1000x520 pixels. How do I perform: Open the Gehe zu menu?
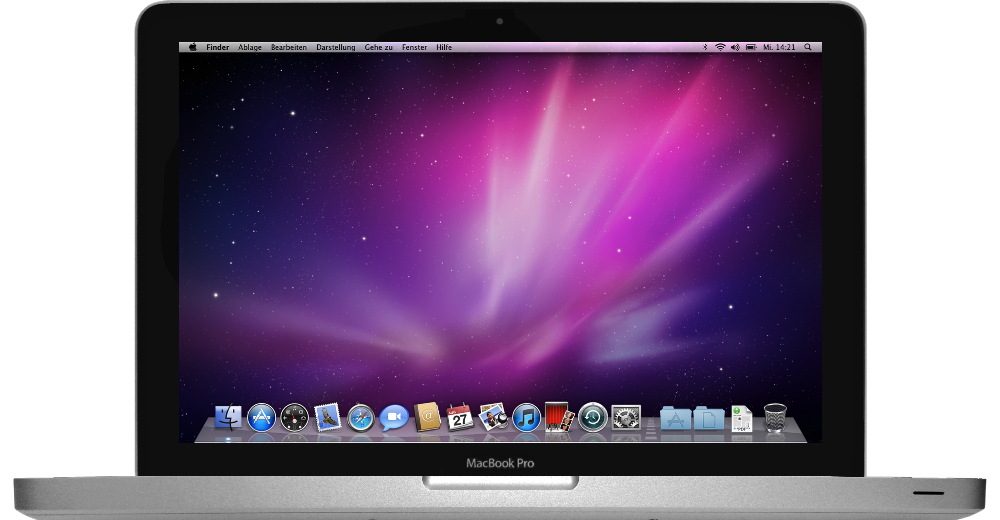[379, 47]
